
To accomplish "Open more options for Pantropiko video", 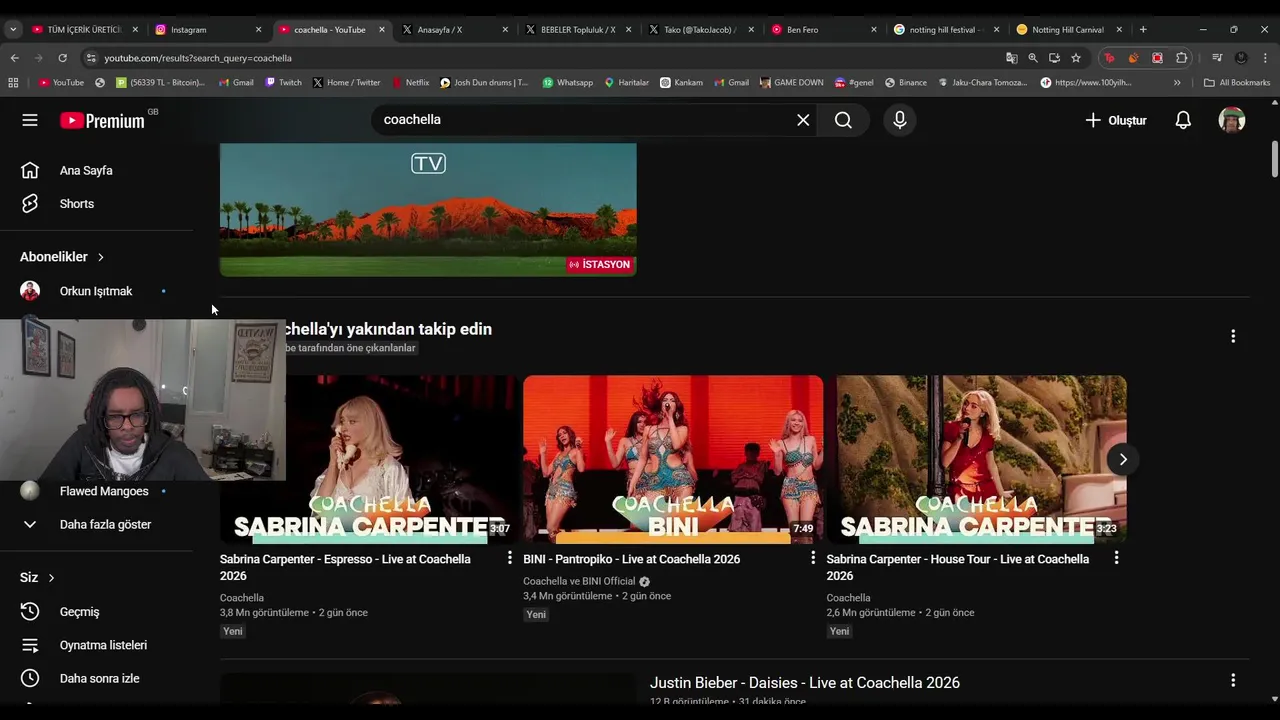I will pyautogui.click(x=813, y=558).
